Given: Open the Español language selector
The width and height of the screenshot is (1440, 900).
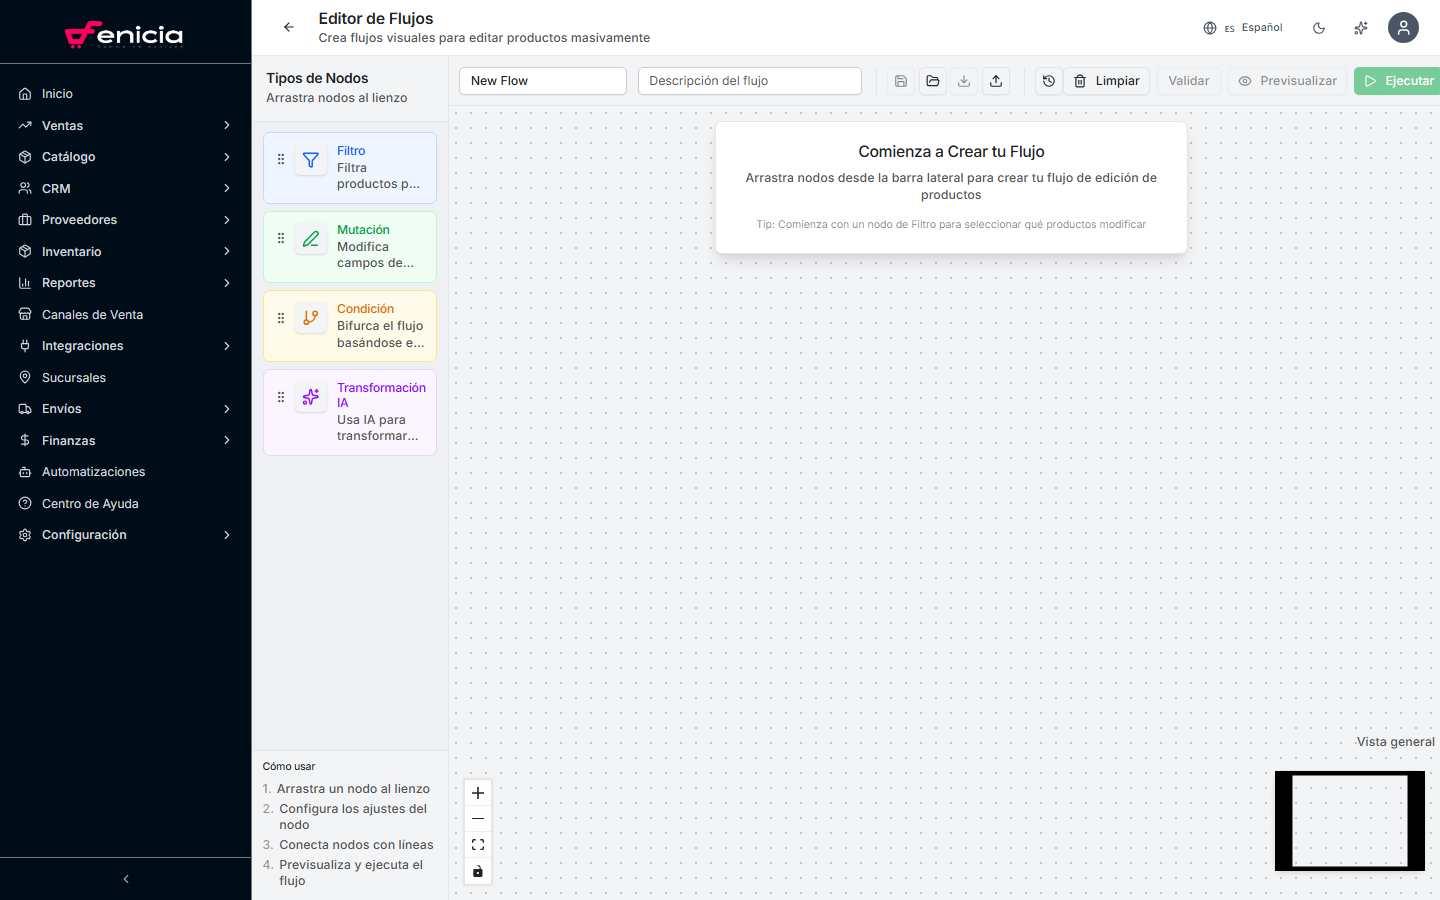Looking at the screenshot, I should [1243, 28].
